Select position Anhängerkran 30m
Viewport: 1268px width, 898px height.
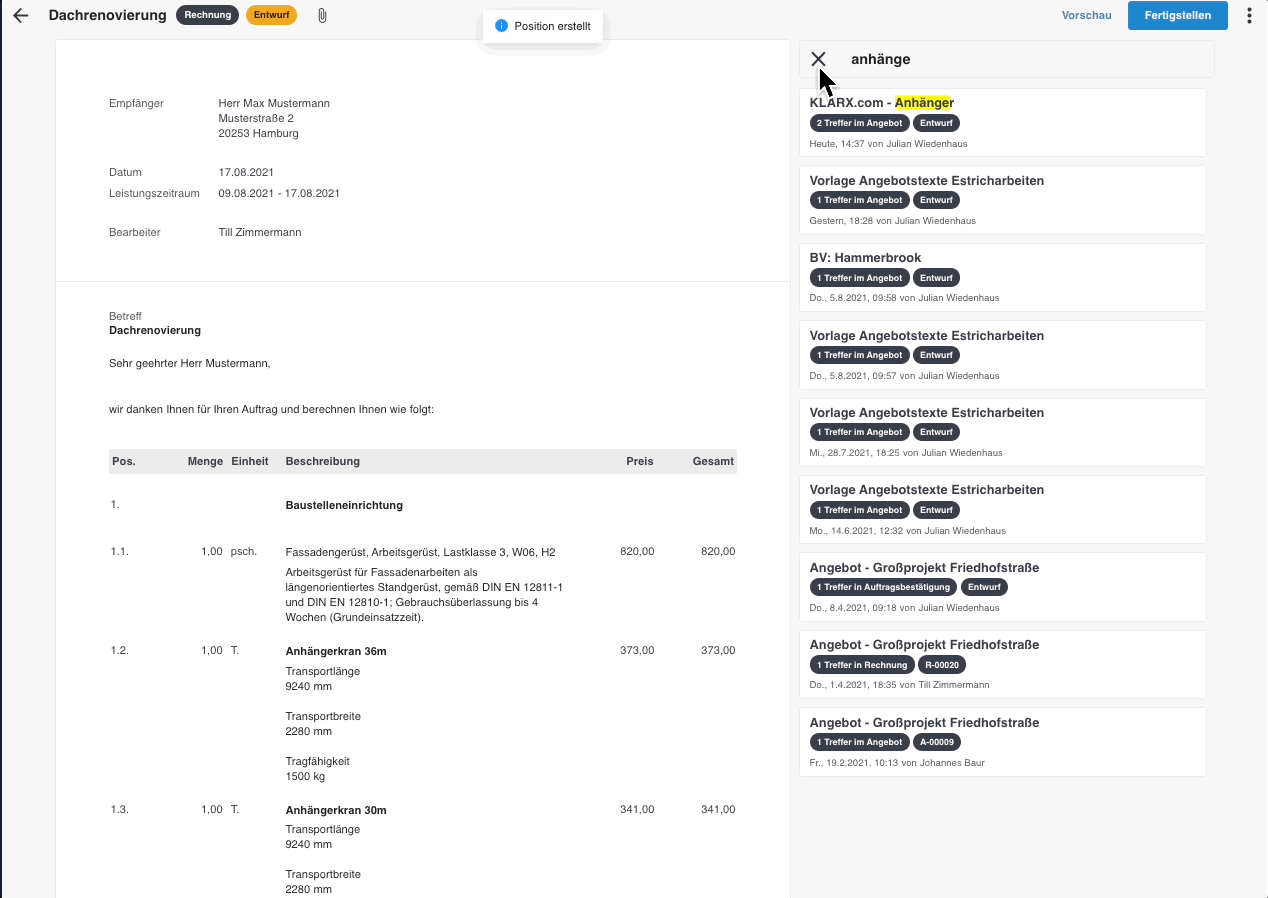[336, 810]
